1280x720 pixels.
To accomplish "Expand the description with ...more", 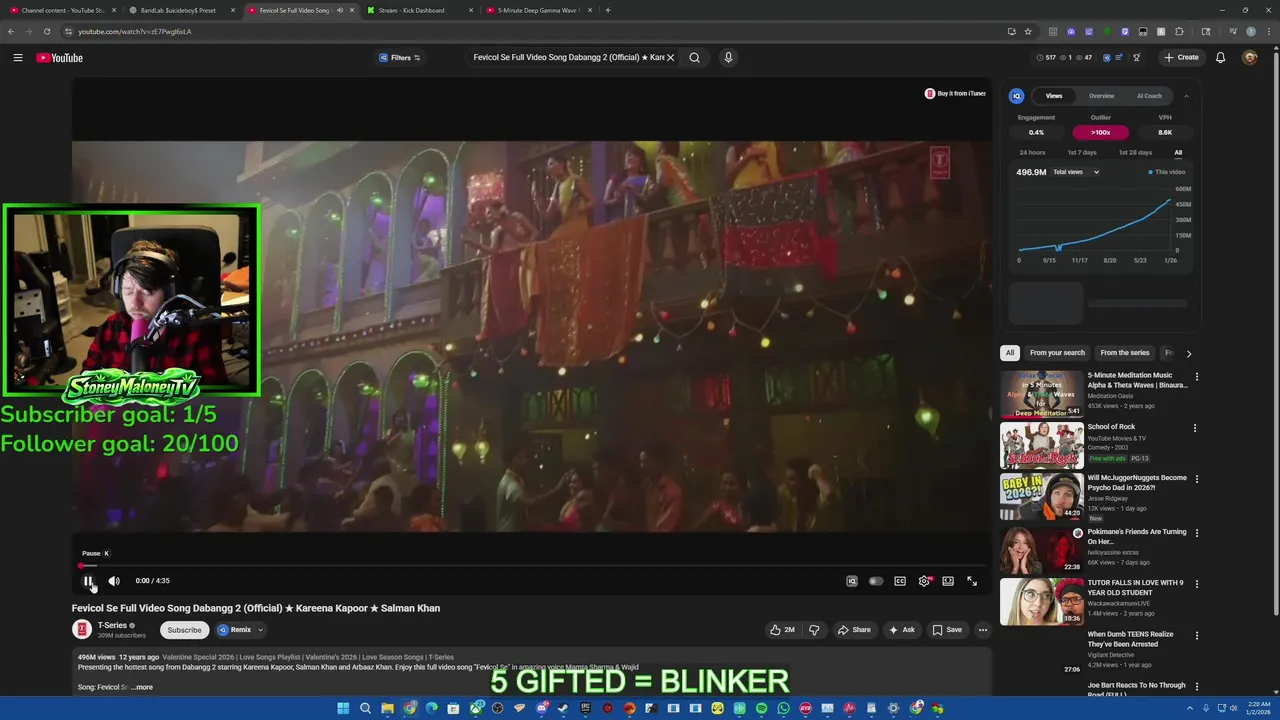I will tap(141, 687).
